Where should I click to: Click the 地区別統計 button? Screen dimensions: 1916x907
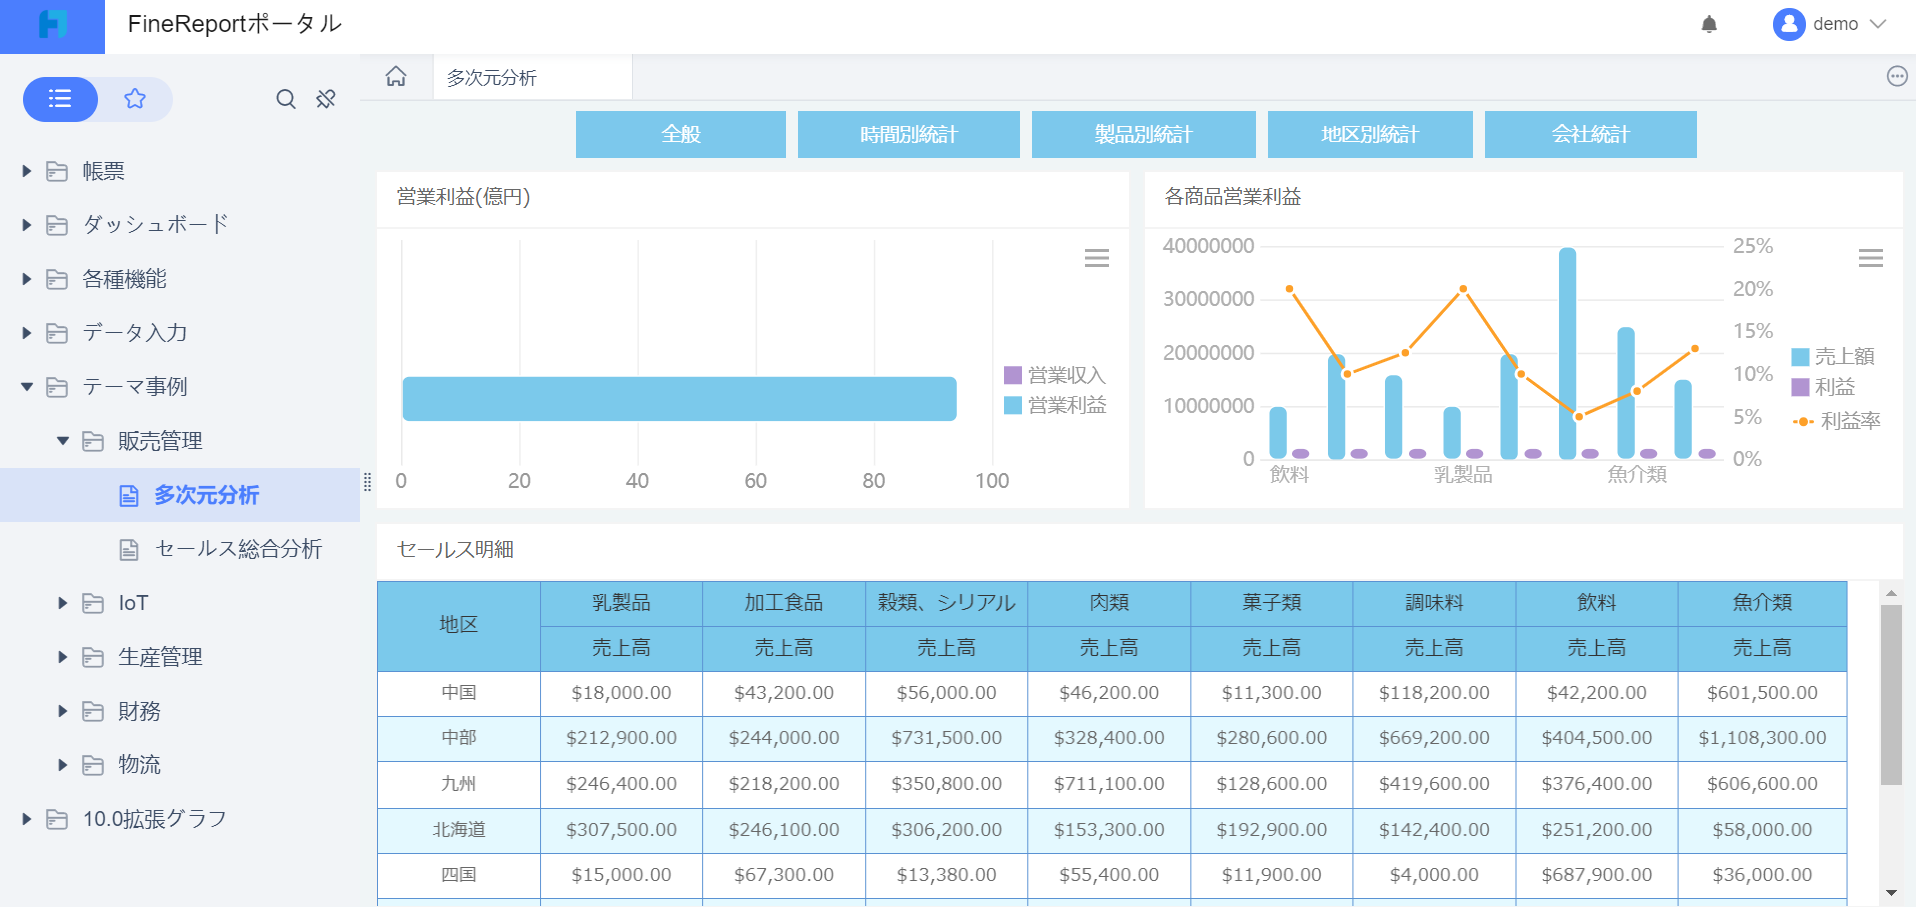click(x=1369, y=134)
